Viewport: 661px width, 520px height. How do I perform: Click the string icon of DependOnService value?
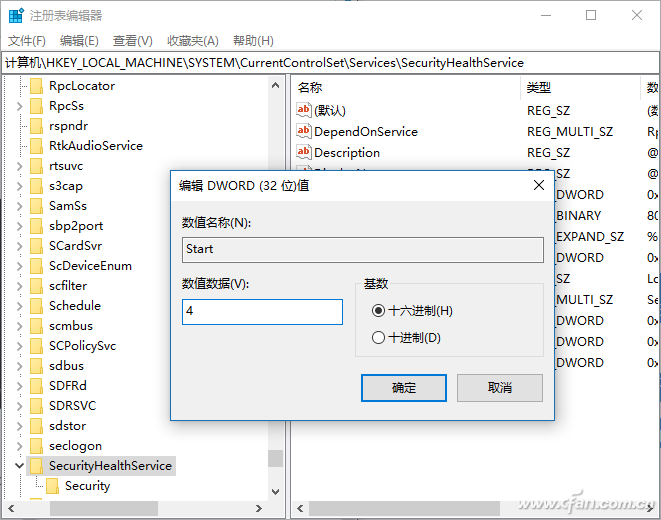click(304, 131)
